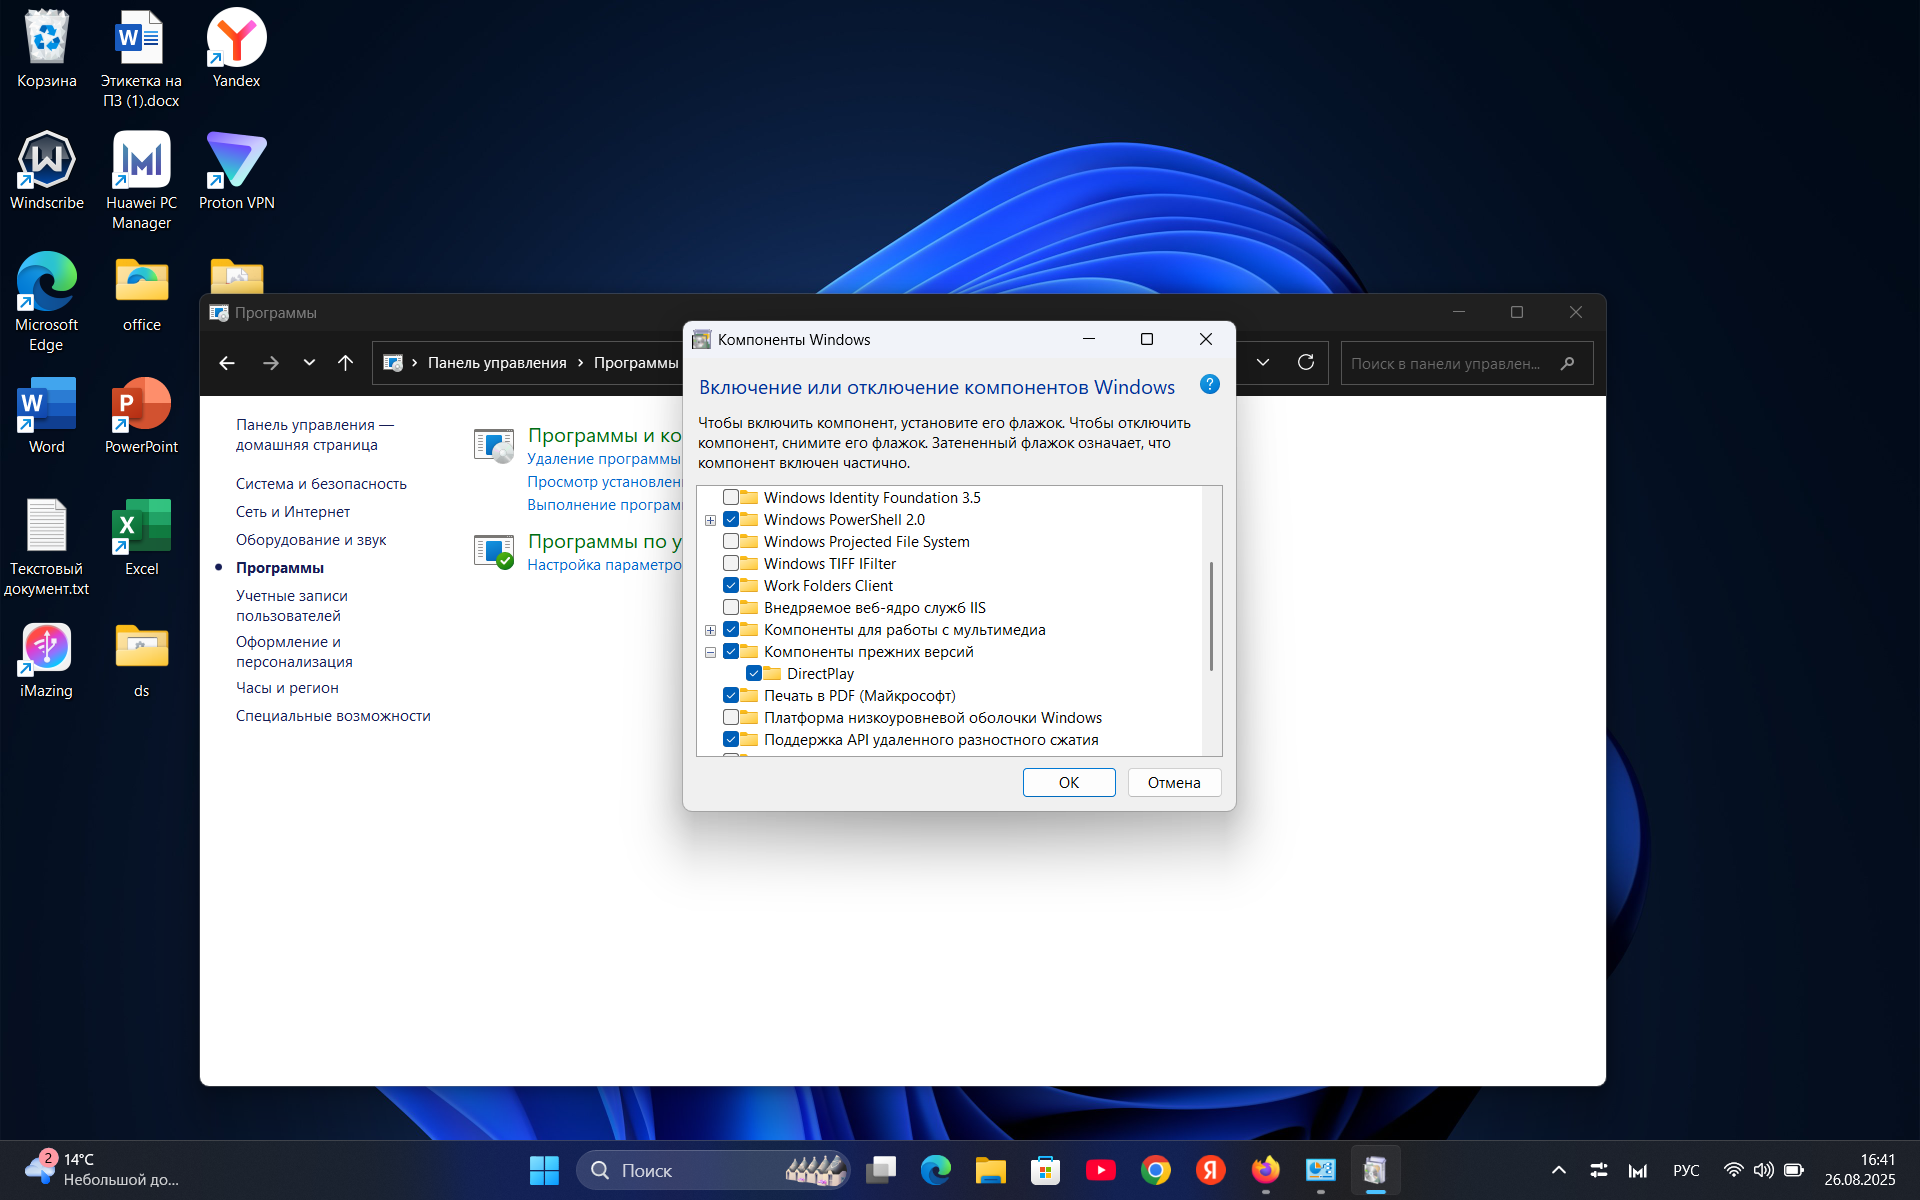
Task: Enable Windows Identity Foundation 3.5 checkbox
Action: (731, 498)
